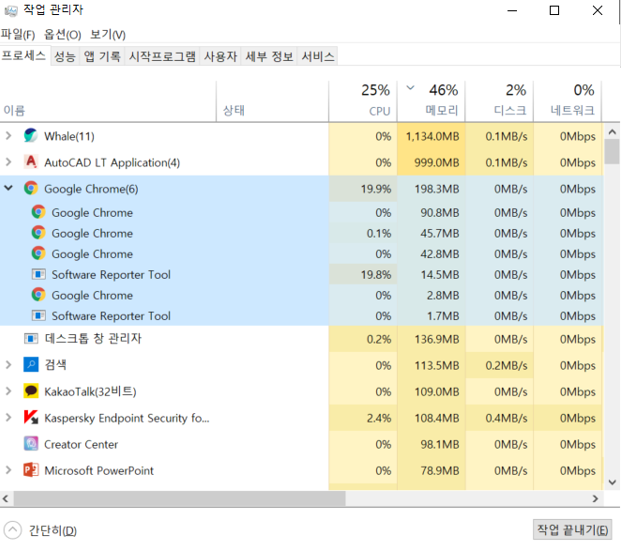The image size is (621, 546).
Task: Click the 19.8% CPU cell
Action: click(363, 274)
